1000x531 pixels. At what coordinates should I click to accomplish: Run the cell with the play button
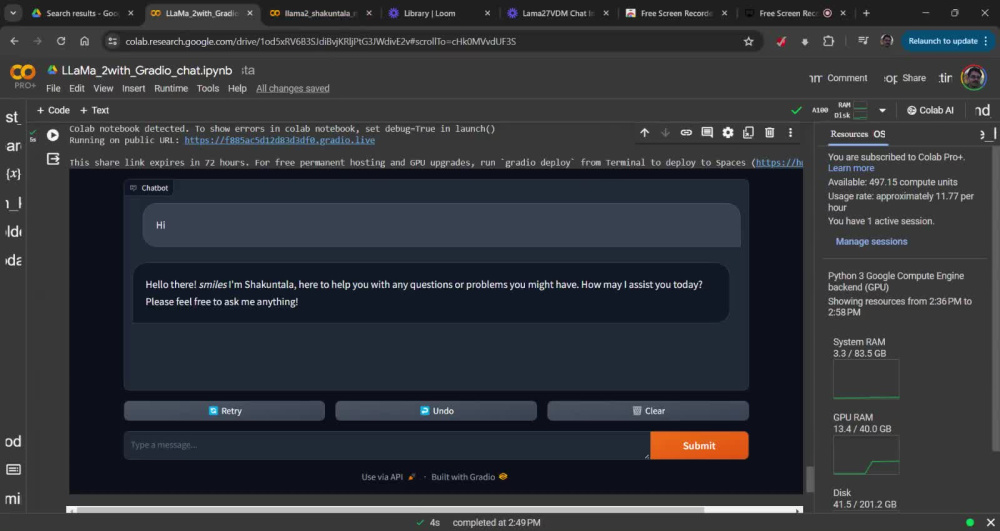pyautogui.click(x=53, y=135)
